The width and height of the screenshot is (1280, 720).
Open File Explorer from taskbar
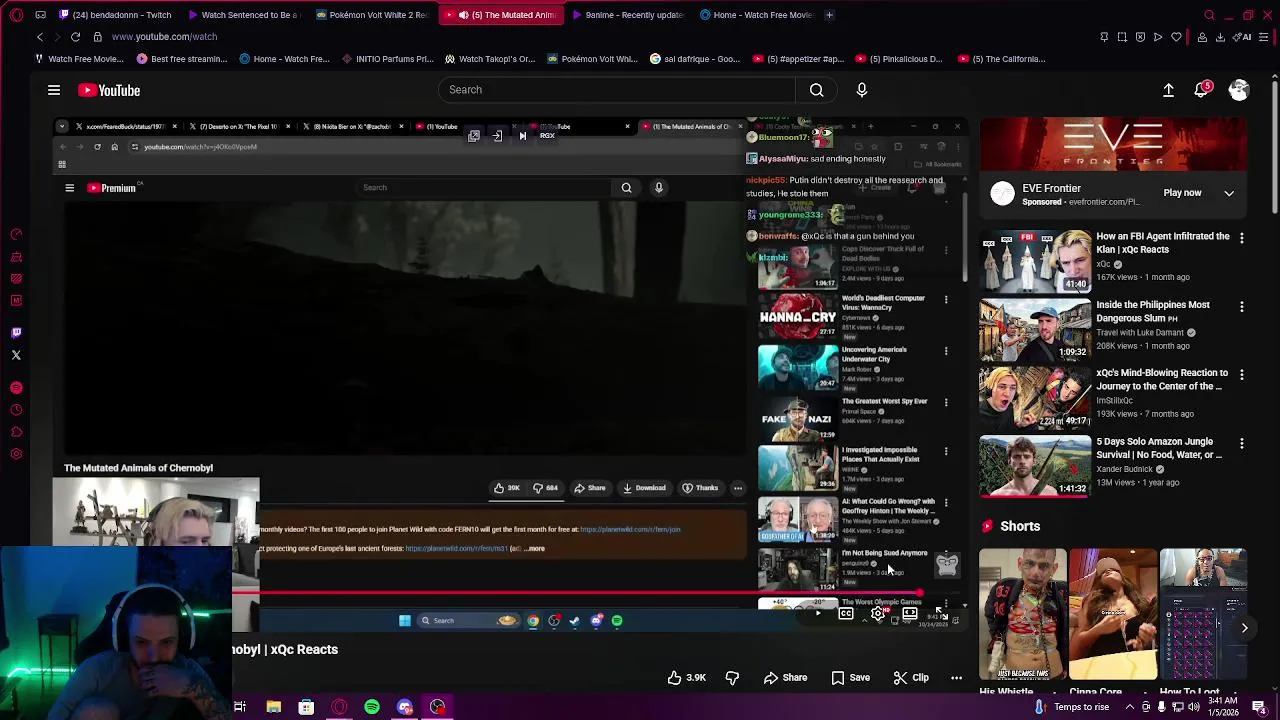coord(273,707)
